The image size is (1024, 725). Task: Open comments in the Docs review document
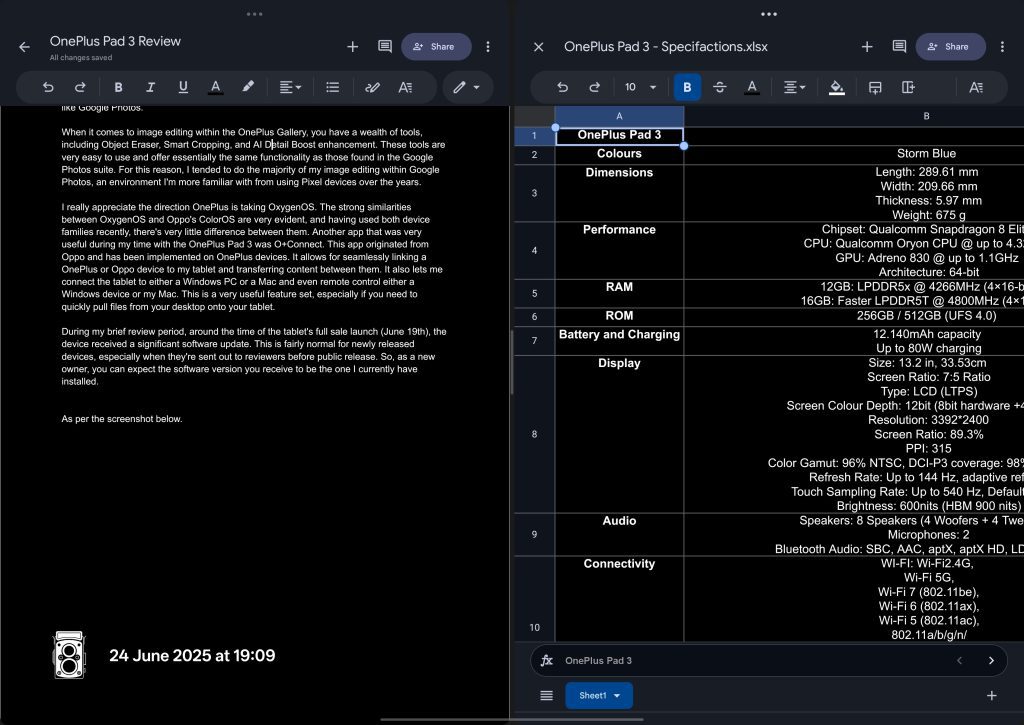pos(384,46)
